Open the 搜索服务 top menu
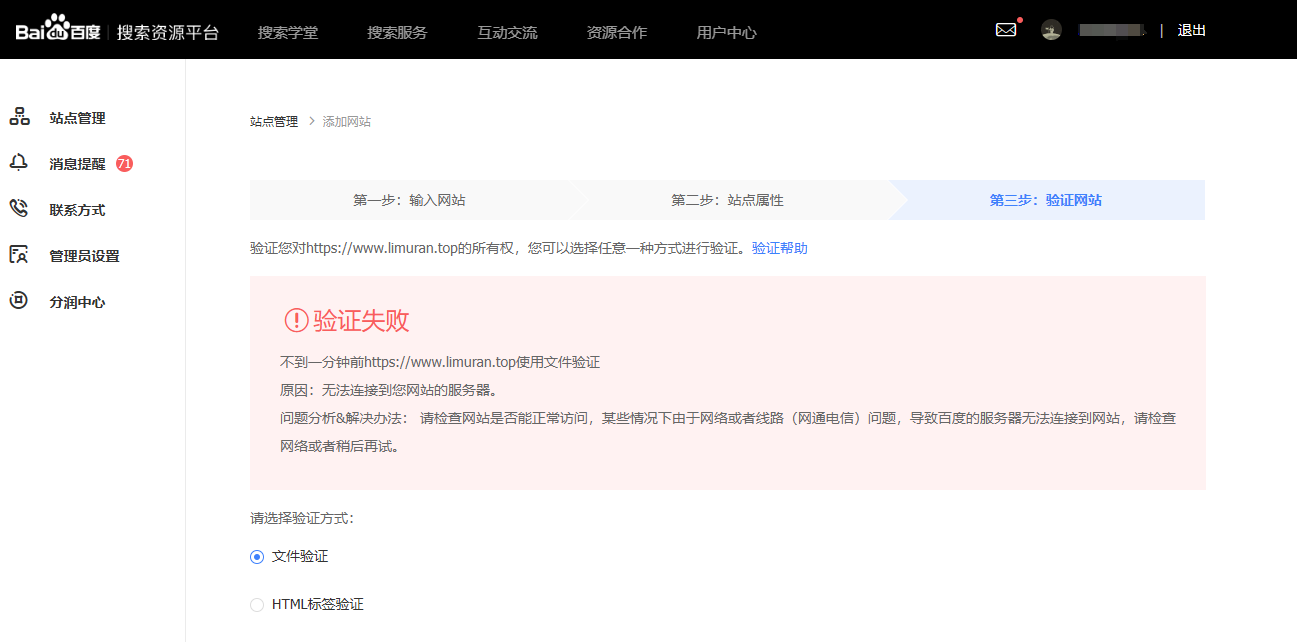1297x642 pixels. [x=397, y=32]
